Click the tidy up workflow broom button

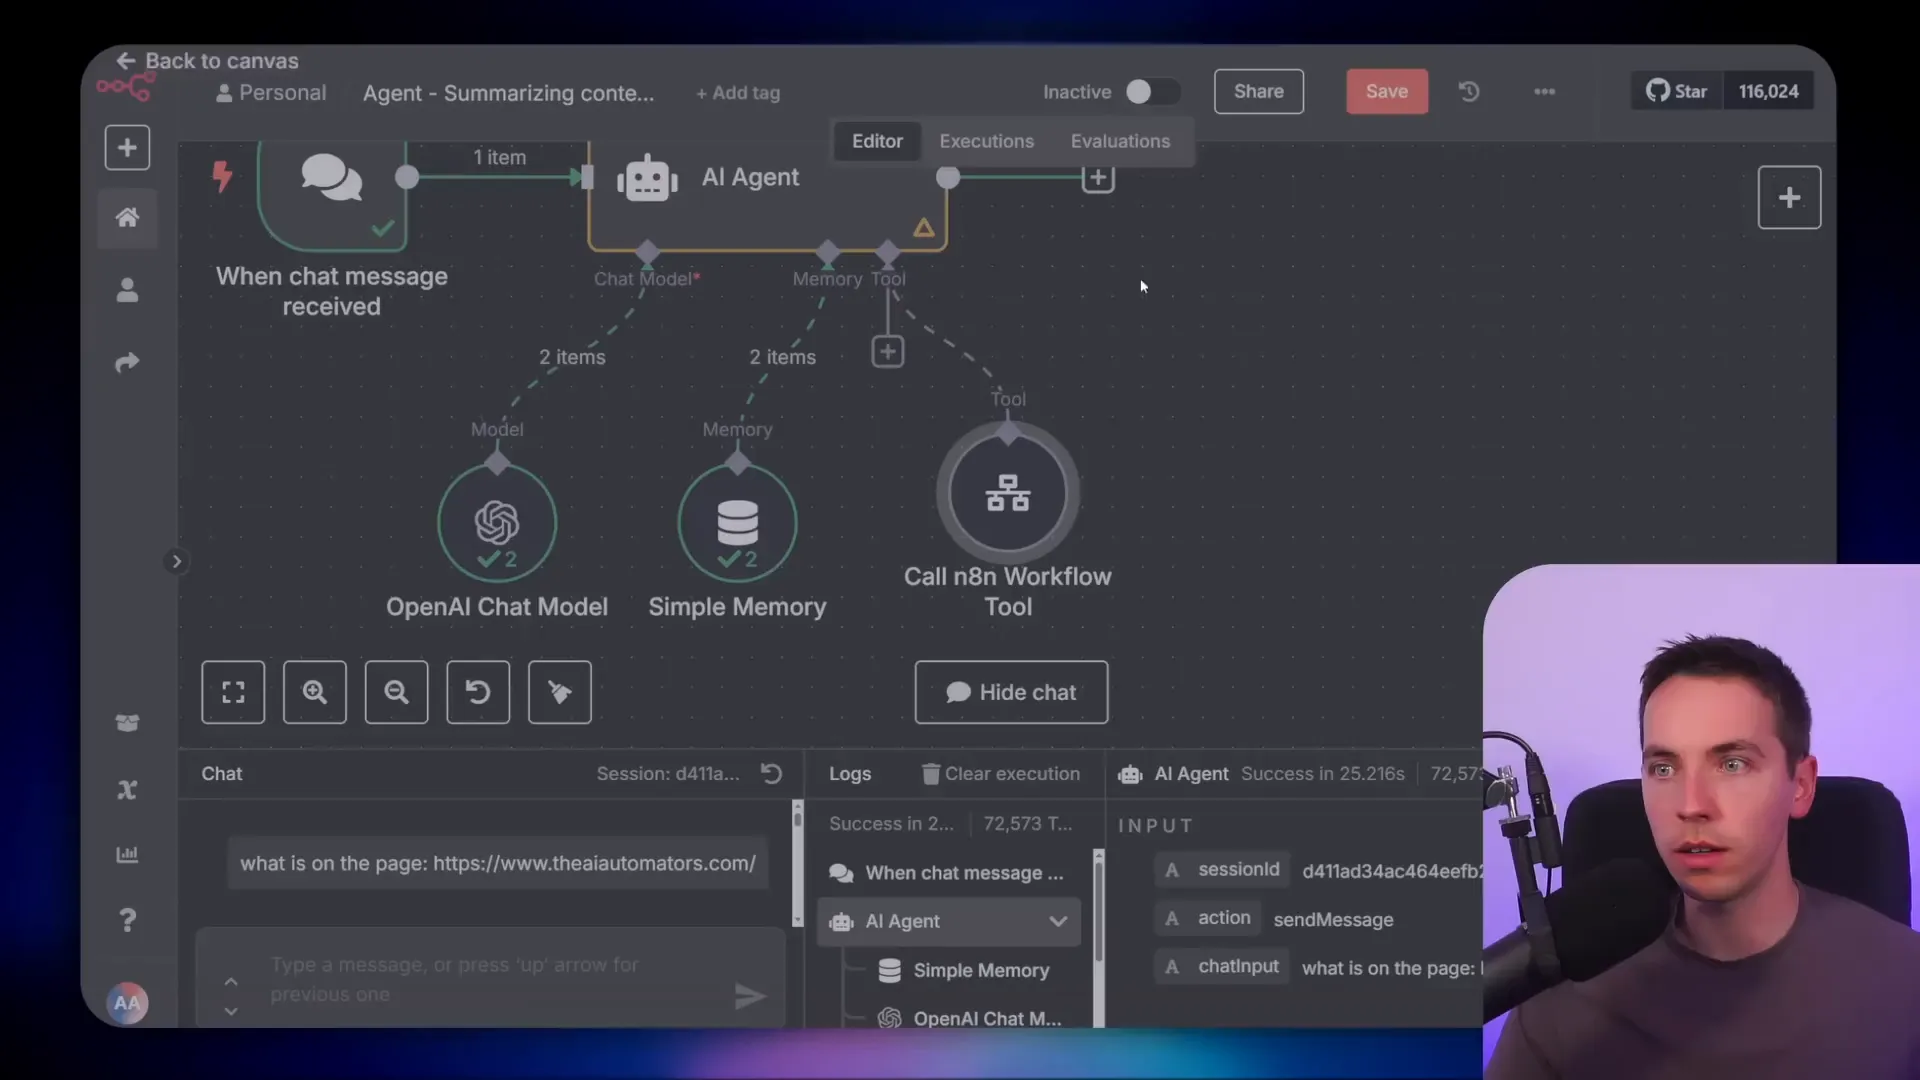coord(560,692)
